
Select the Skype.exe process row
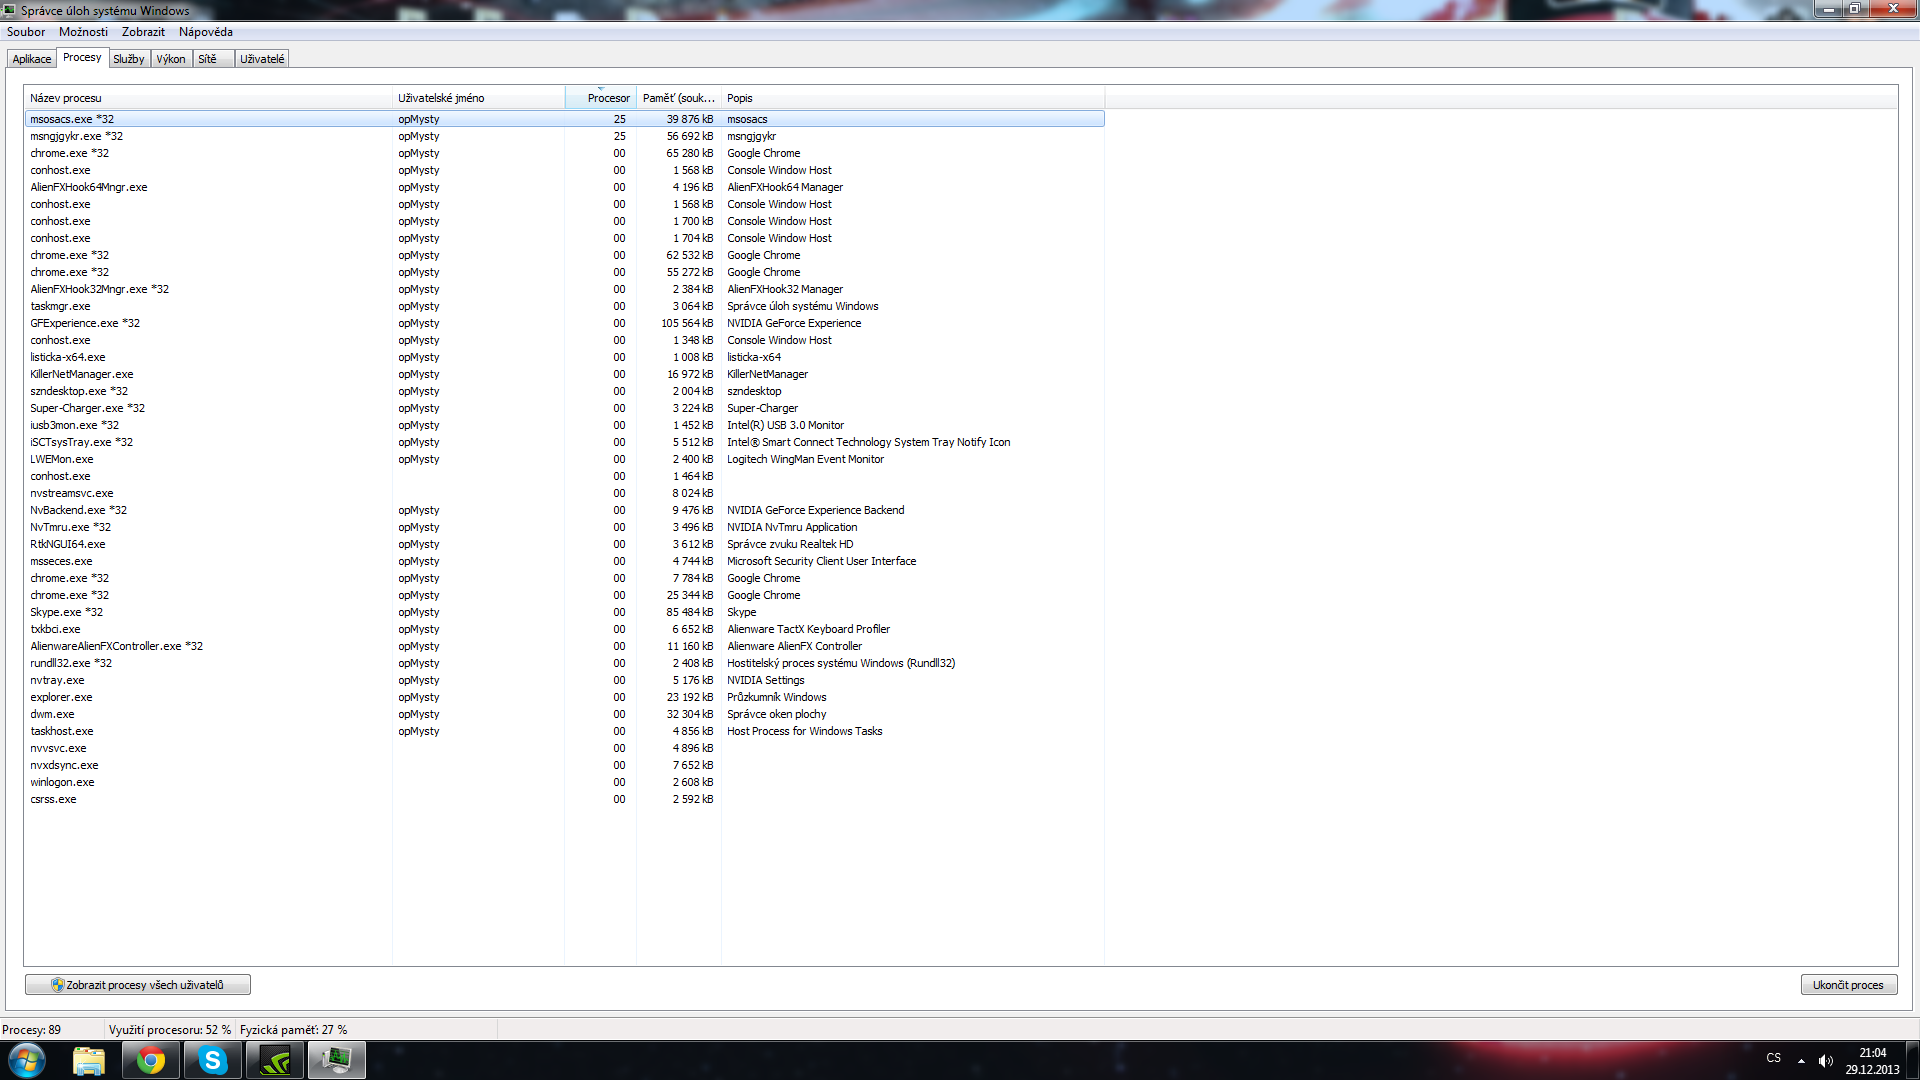coord(66,612)
